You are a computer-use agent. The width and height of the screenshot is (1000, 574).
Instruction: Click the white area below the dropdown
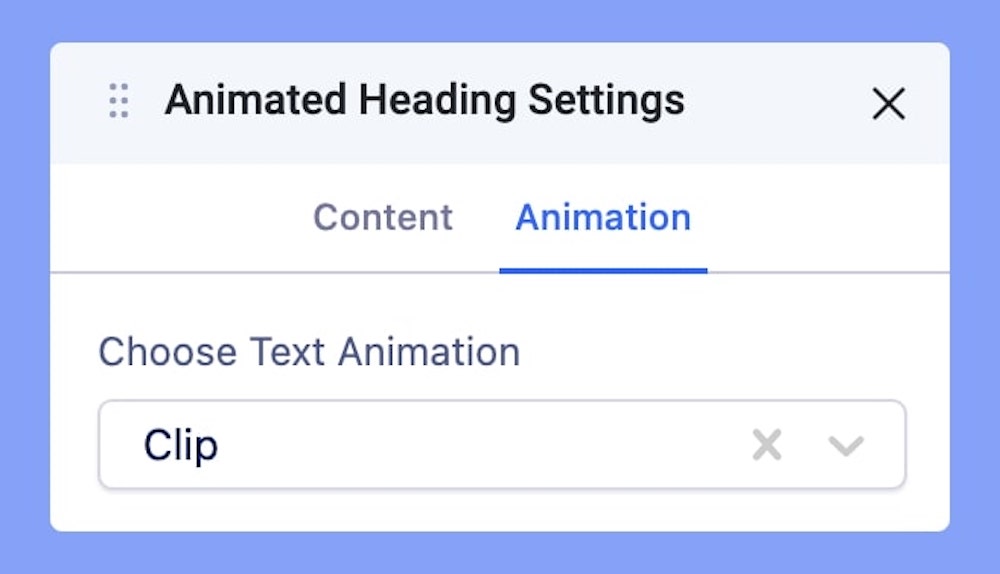[x=500, y=510]
